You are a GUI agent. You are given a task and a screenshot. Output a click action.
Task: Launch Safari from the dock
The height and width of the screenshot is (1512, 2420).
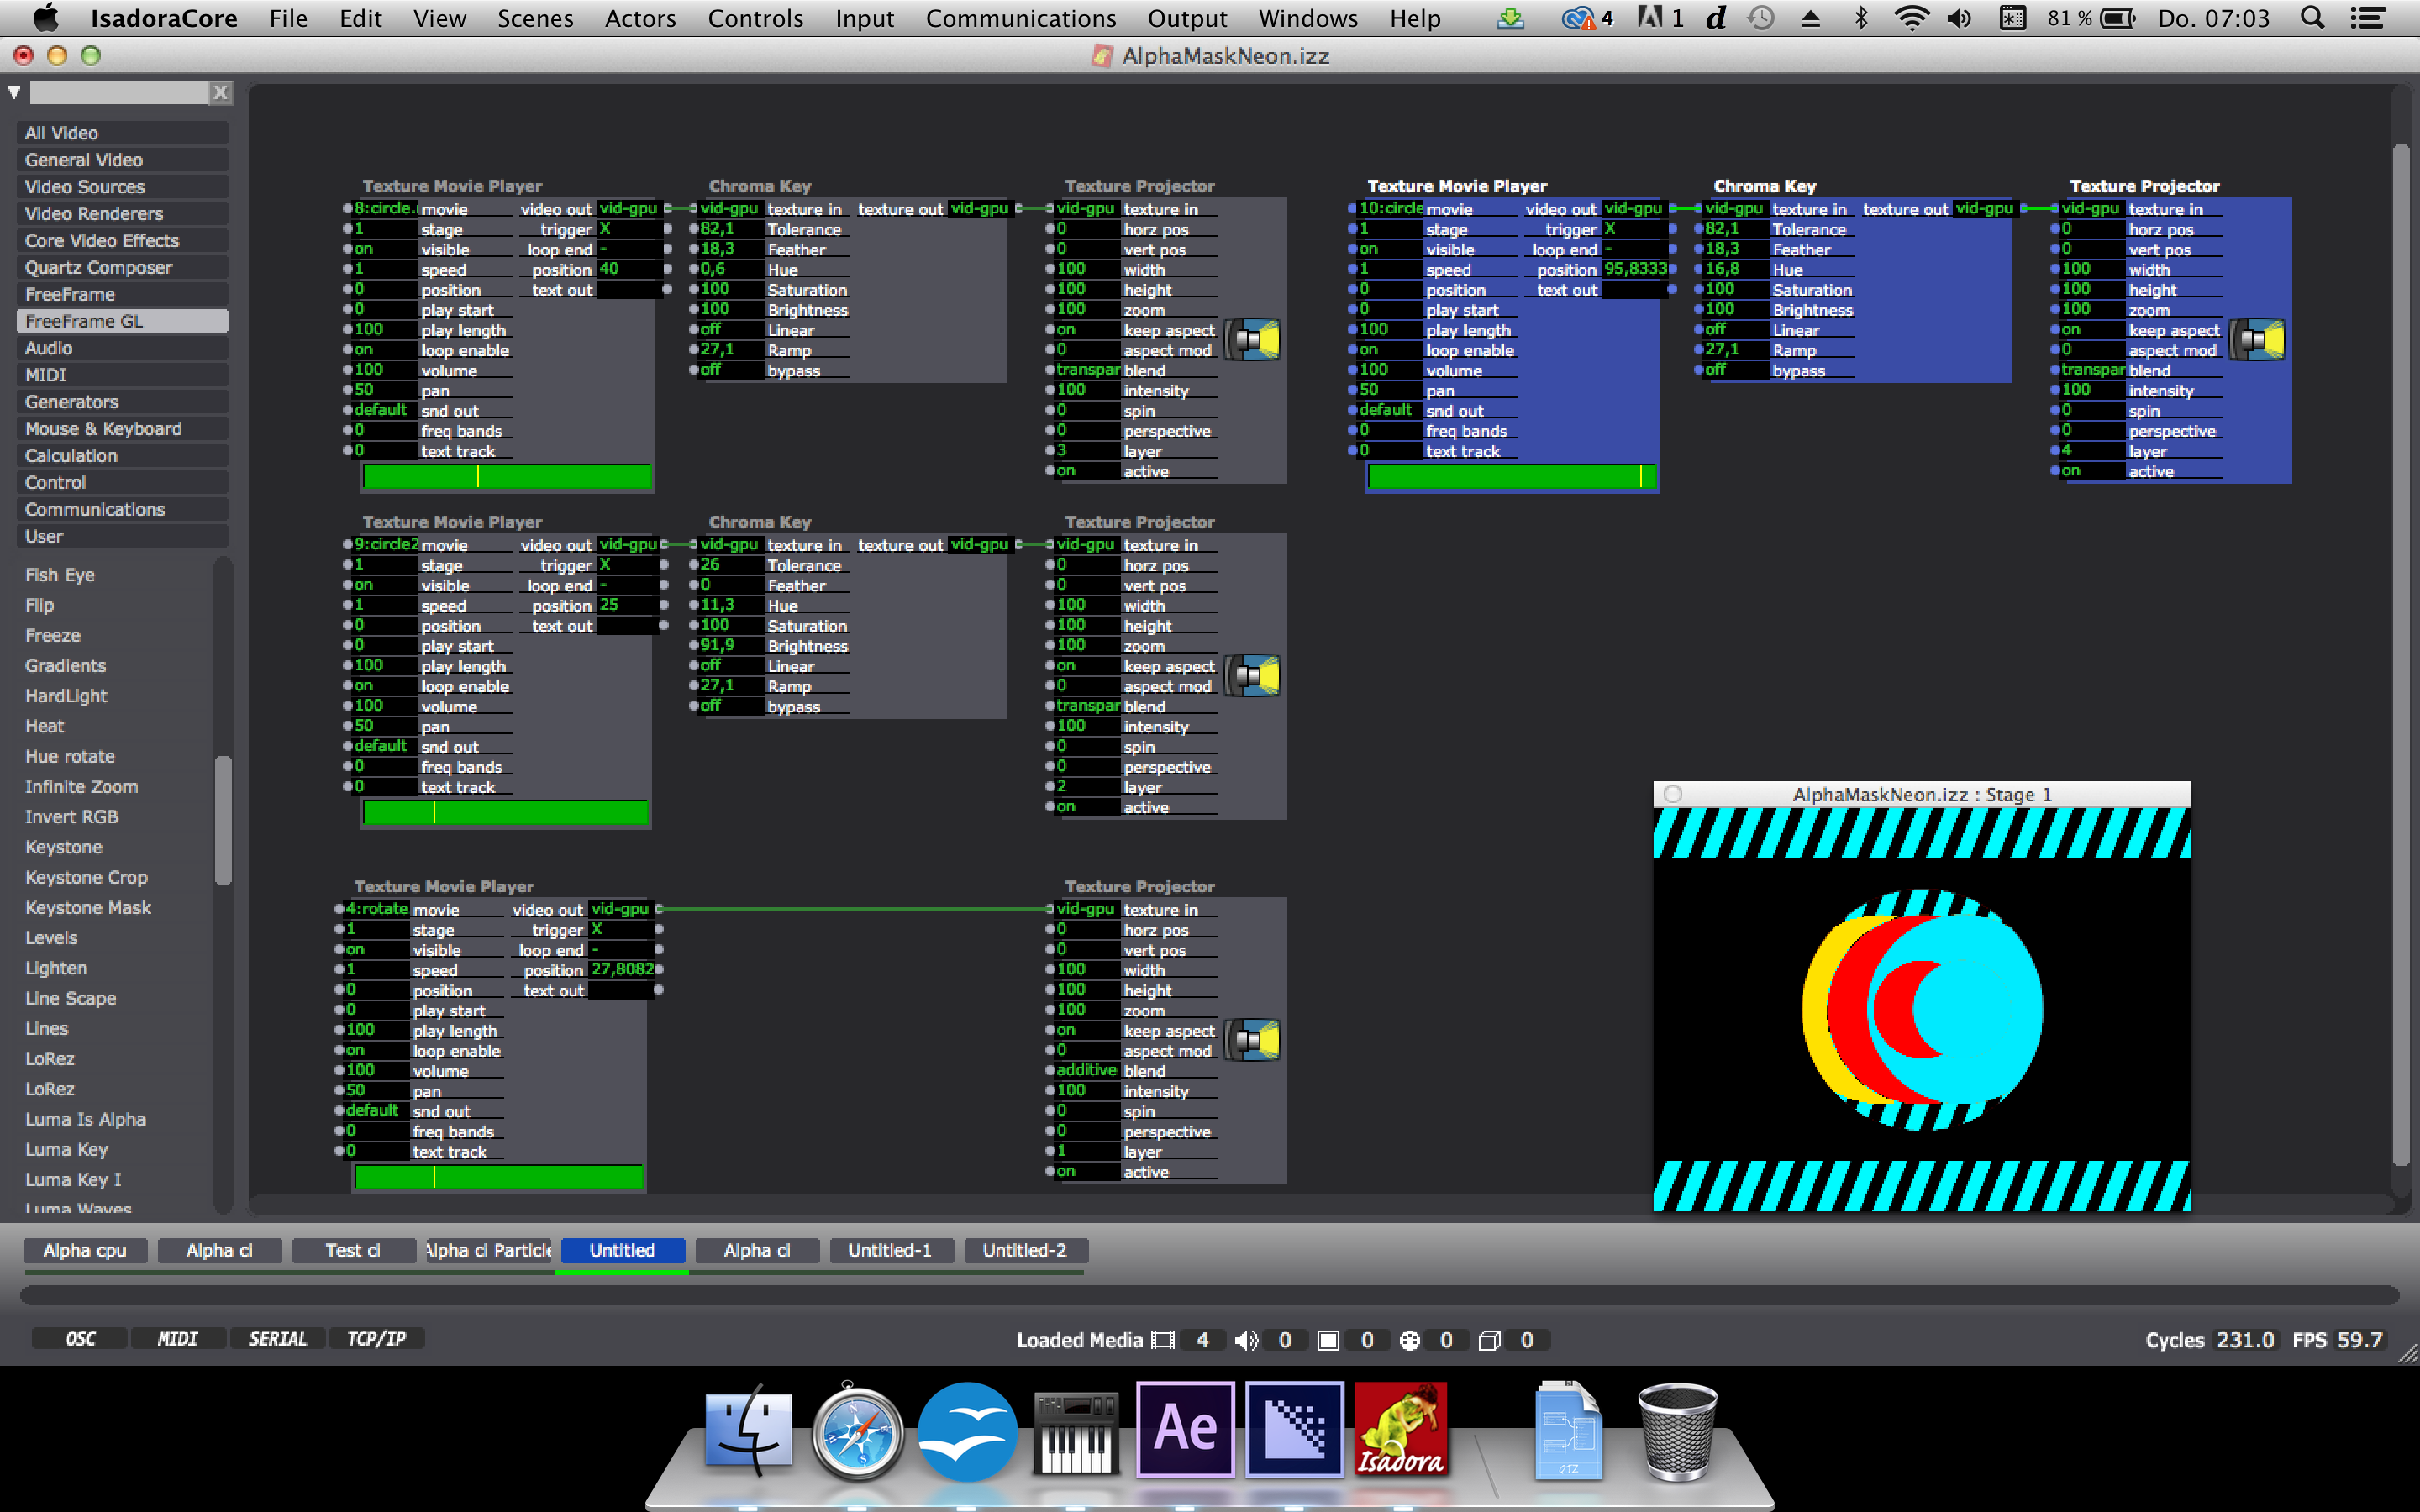click(x=857, y=1432)
